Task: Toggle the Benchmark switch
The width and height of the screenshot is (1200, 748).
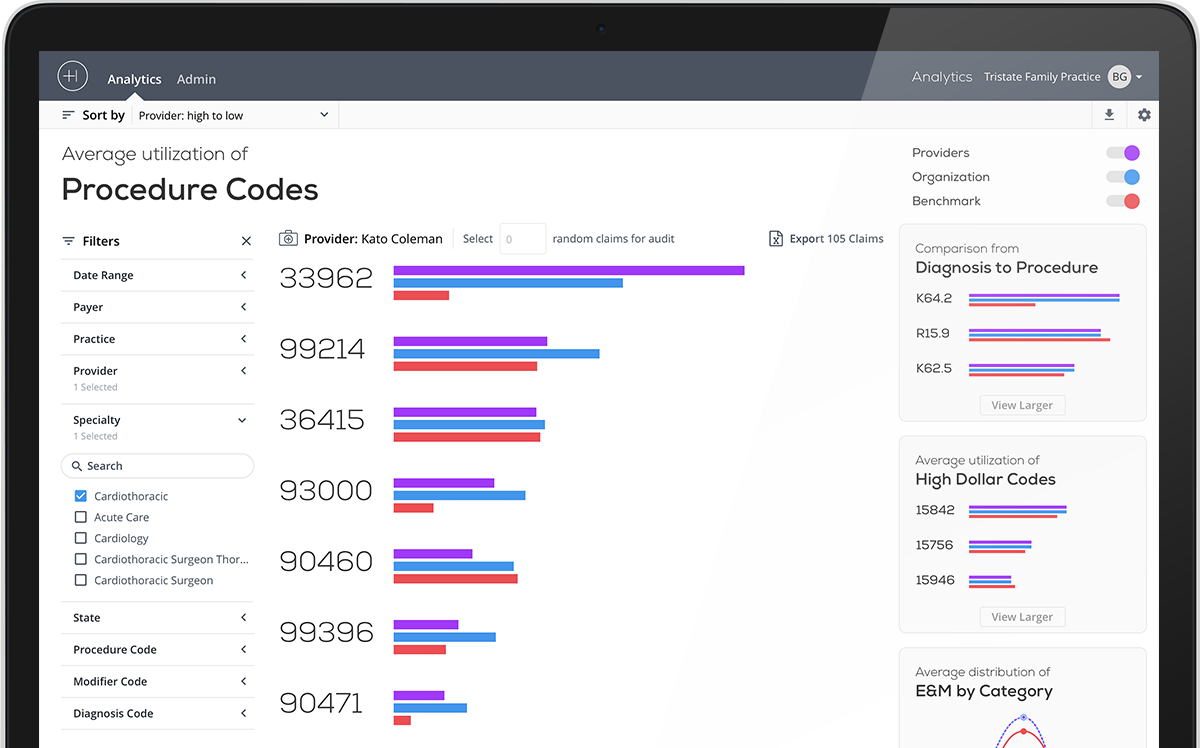Action: tap(1123, 201)
